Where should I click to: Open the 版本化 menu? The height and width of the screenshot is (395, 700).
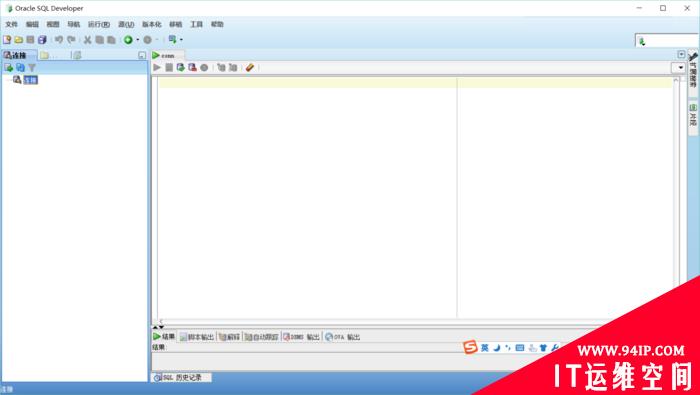pyautogui.click(x=152, y=24)
